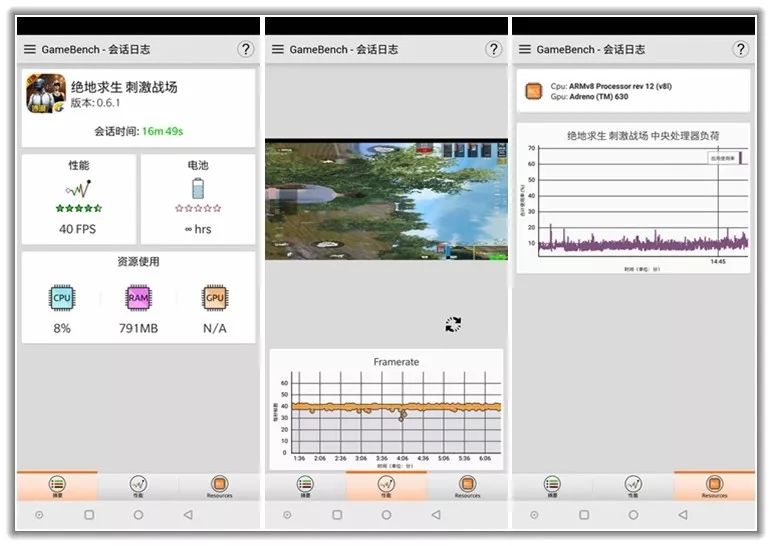Select the 性能 tab on the right screen

(x=633, y=486)
